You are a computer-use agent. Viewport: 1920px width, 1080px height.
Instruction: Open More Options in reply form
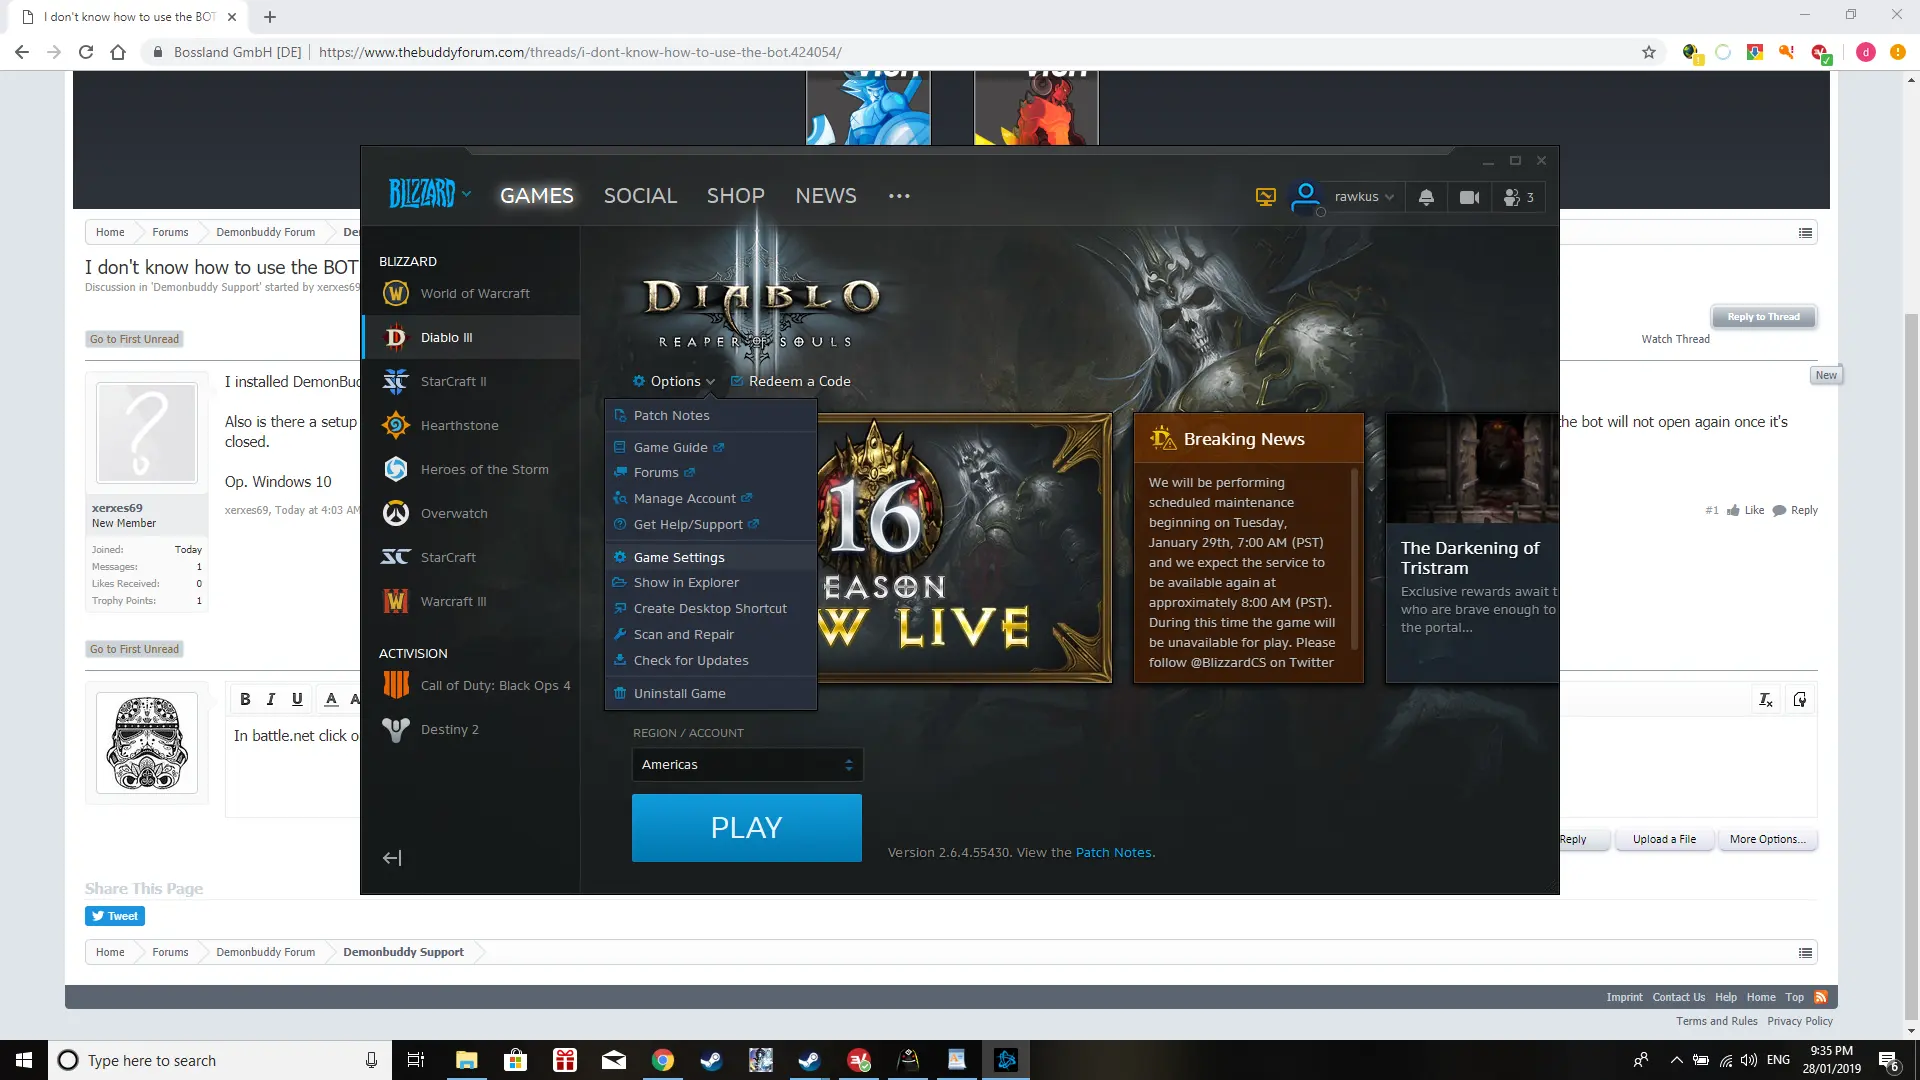(1768, 839)
